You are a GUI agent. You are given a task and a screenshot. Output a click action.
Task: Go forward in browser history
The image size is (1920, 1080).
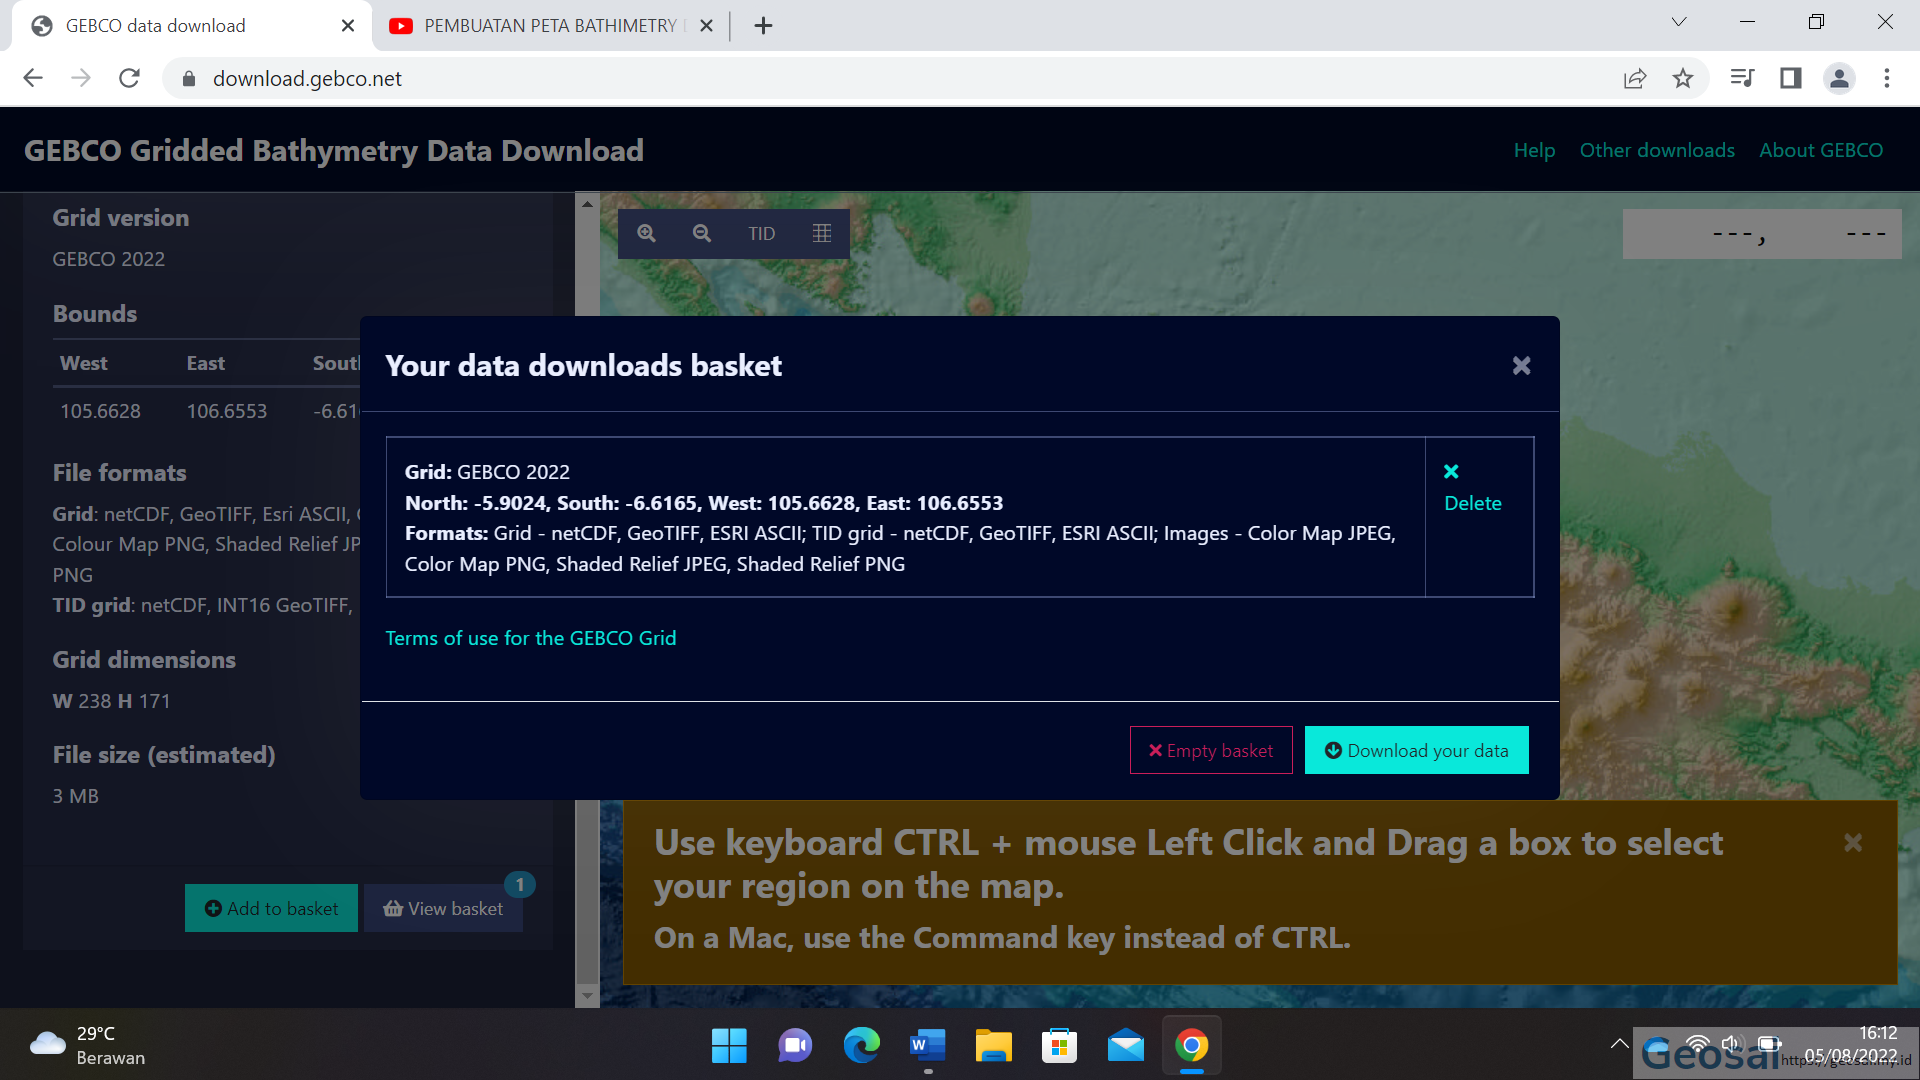(x=81, y=78)
